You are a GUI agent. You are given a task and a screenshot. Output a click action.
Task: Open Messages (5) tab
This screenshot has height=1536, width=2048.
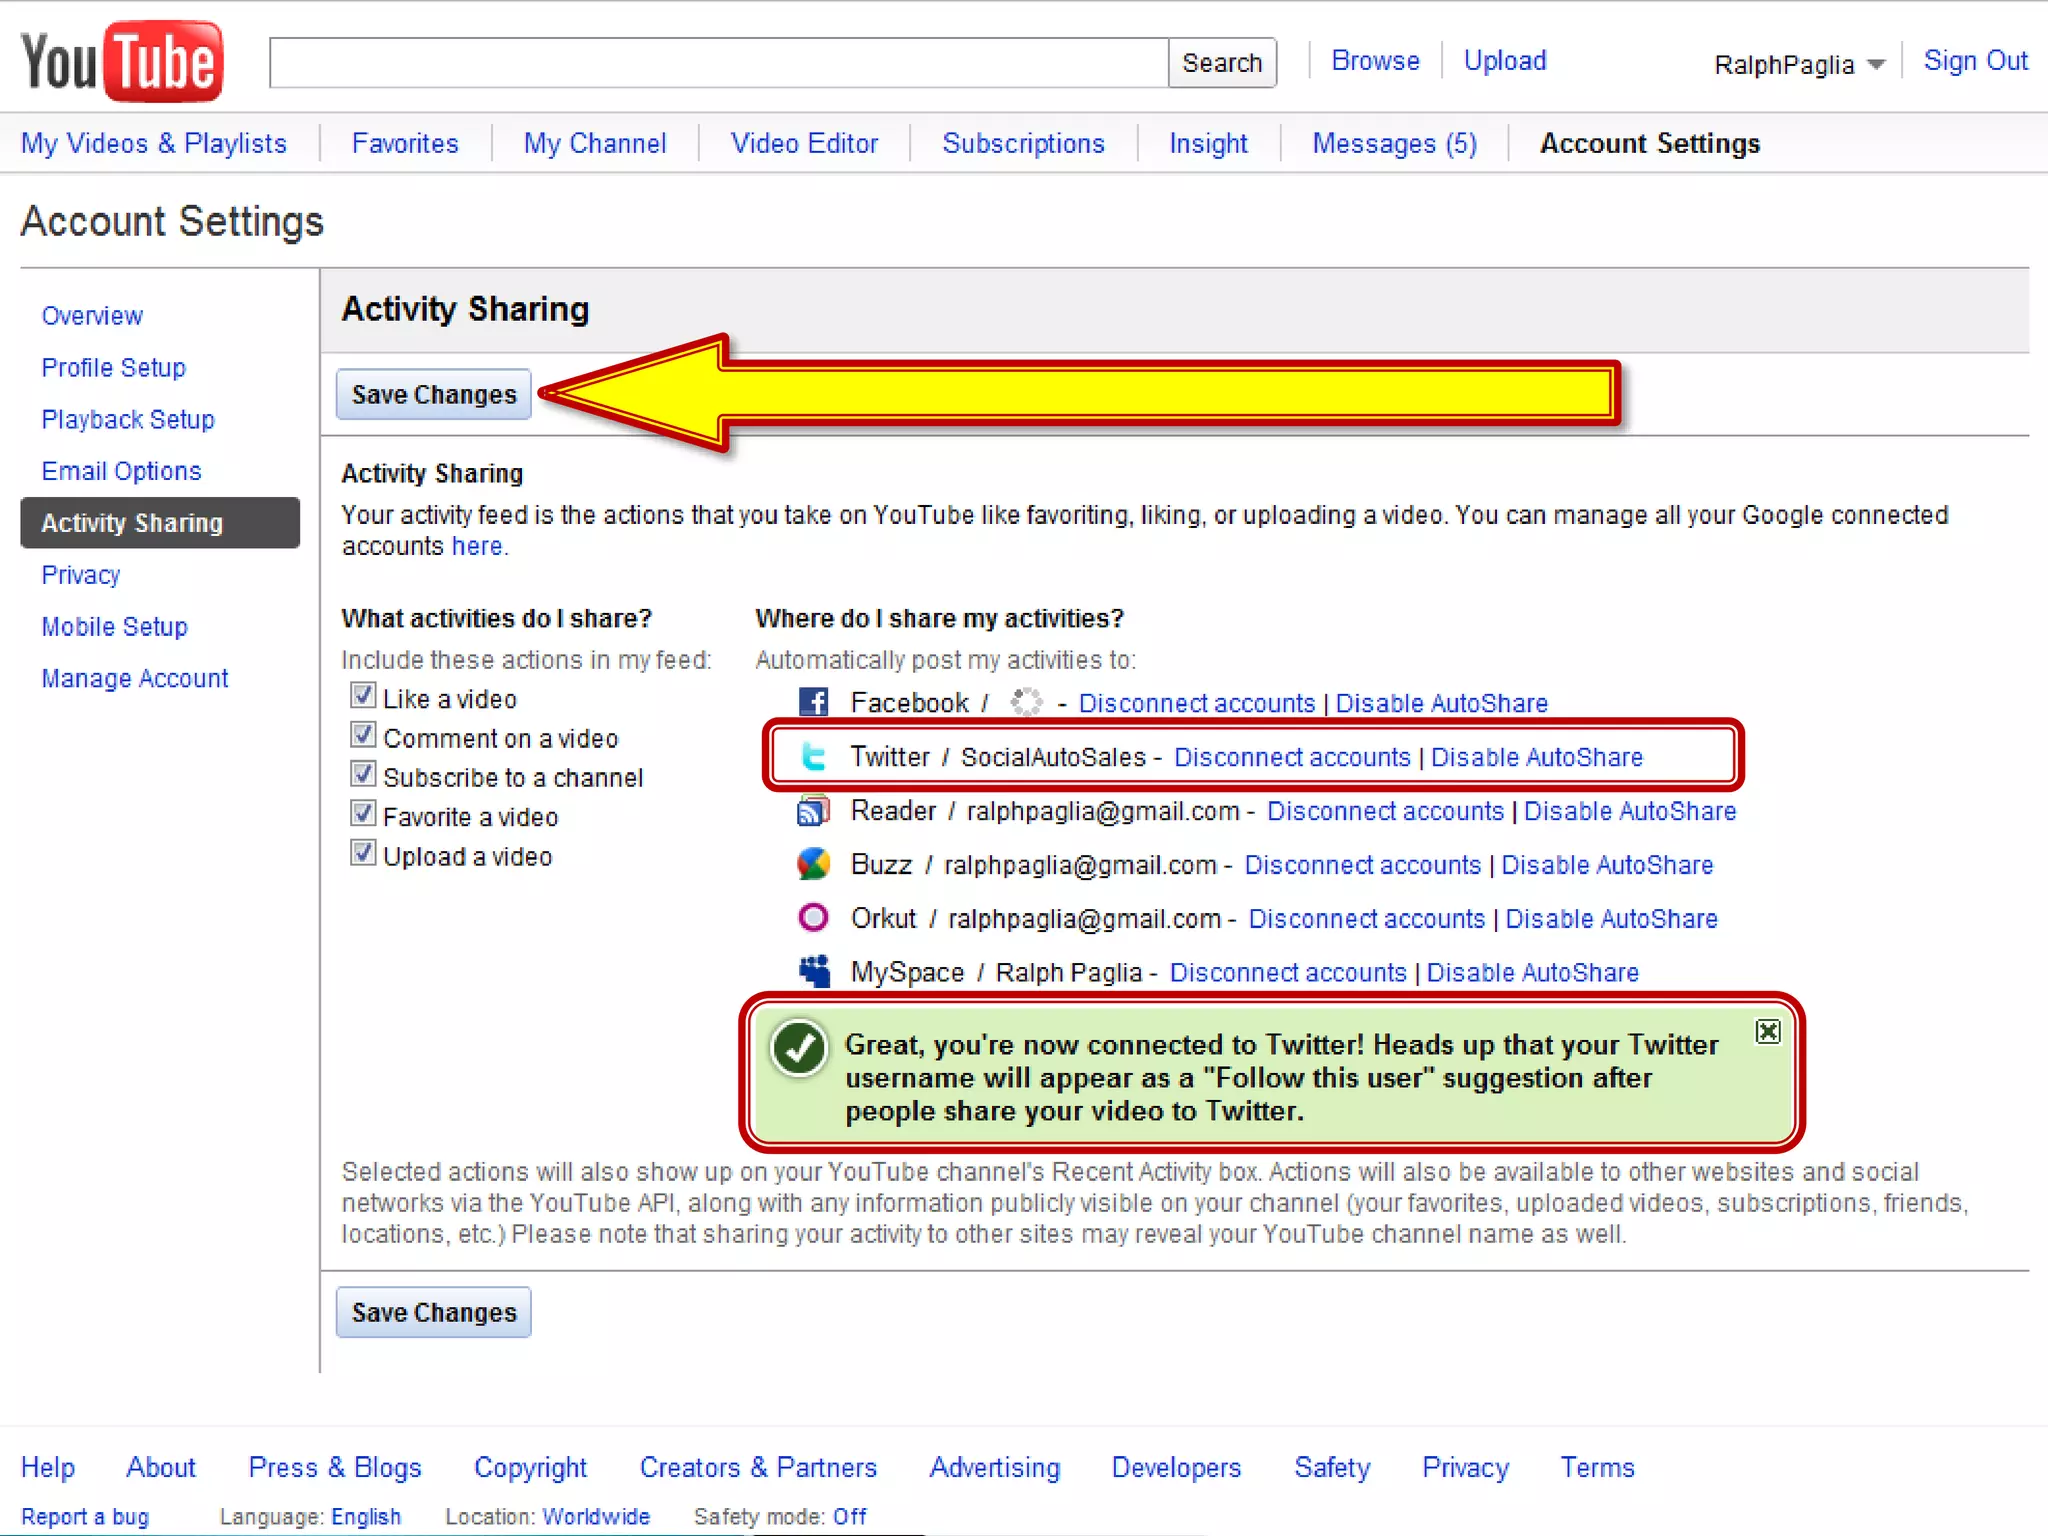point(1394,144)
